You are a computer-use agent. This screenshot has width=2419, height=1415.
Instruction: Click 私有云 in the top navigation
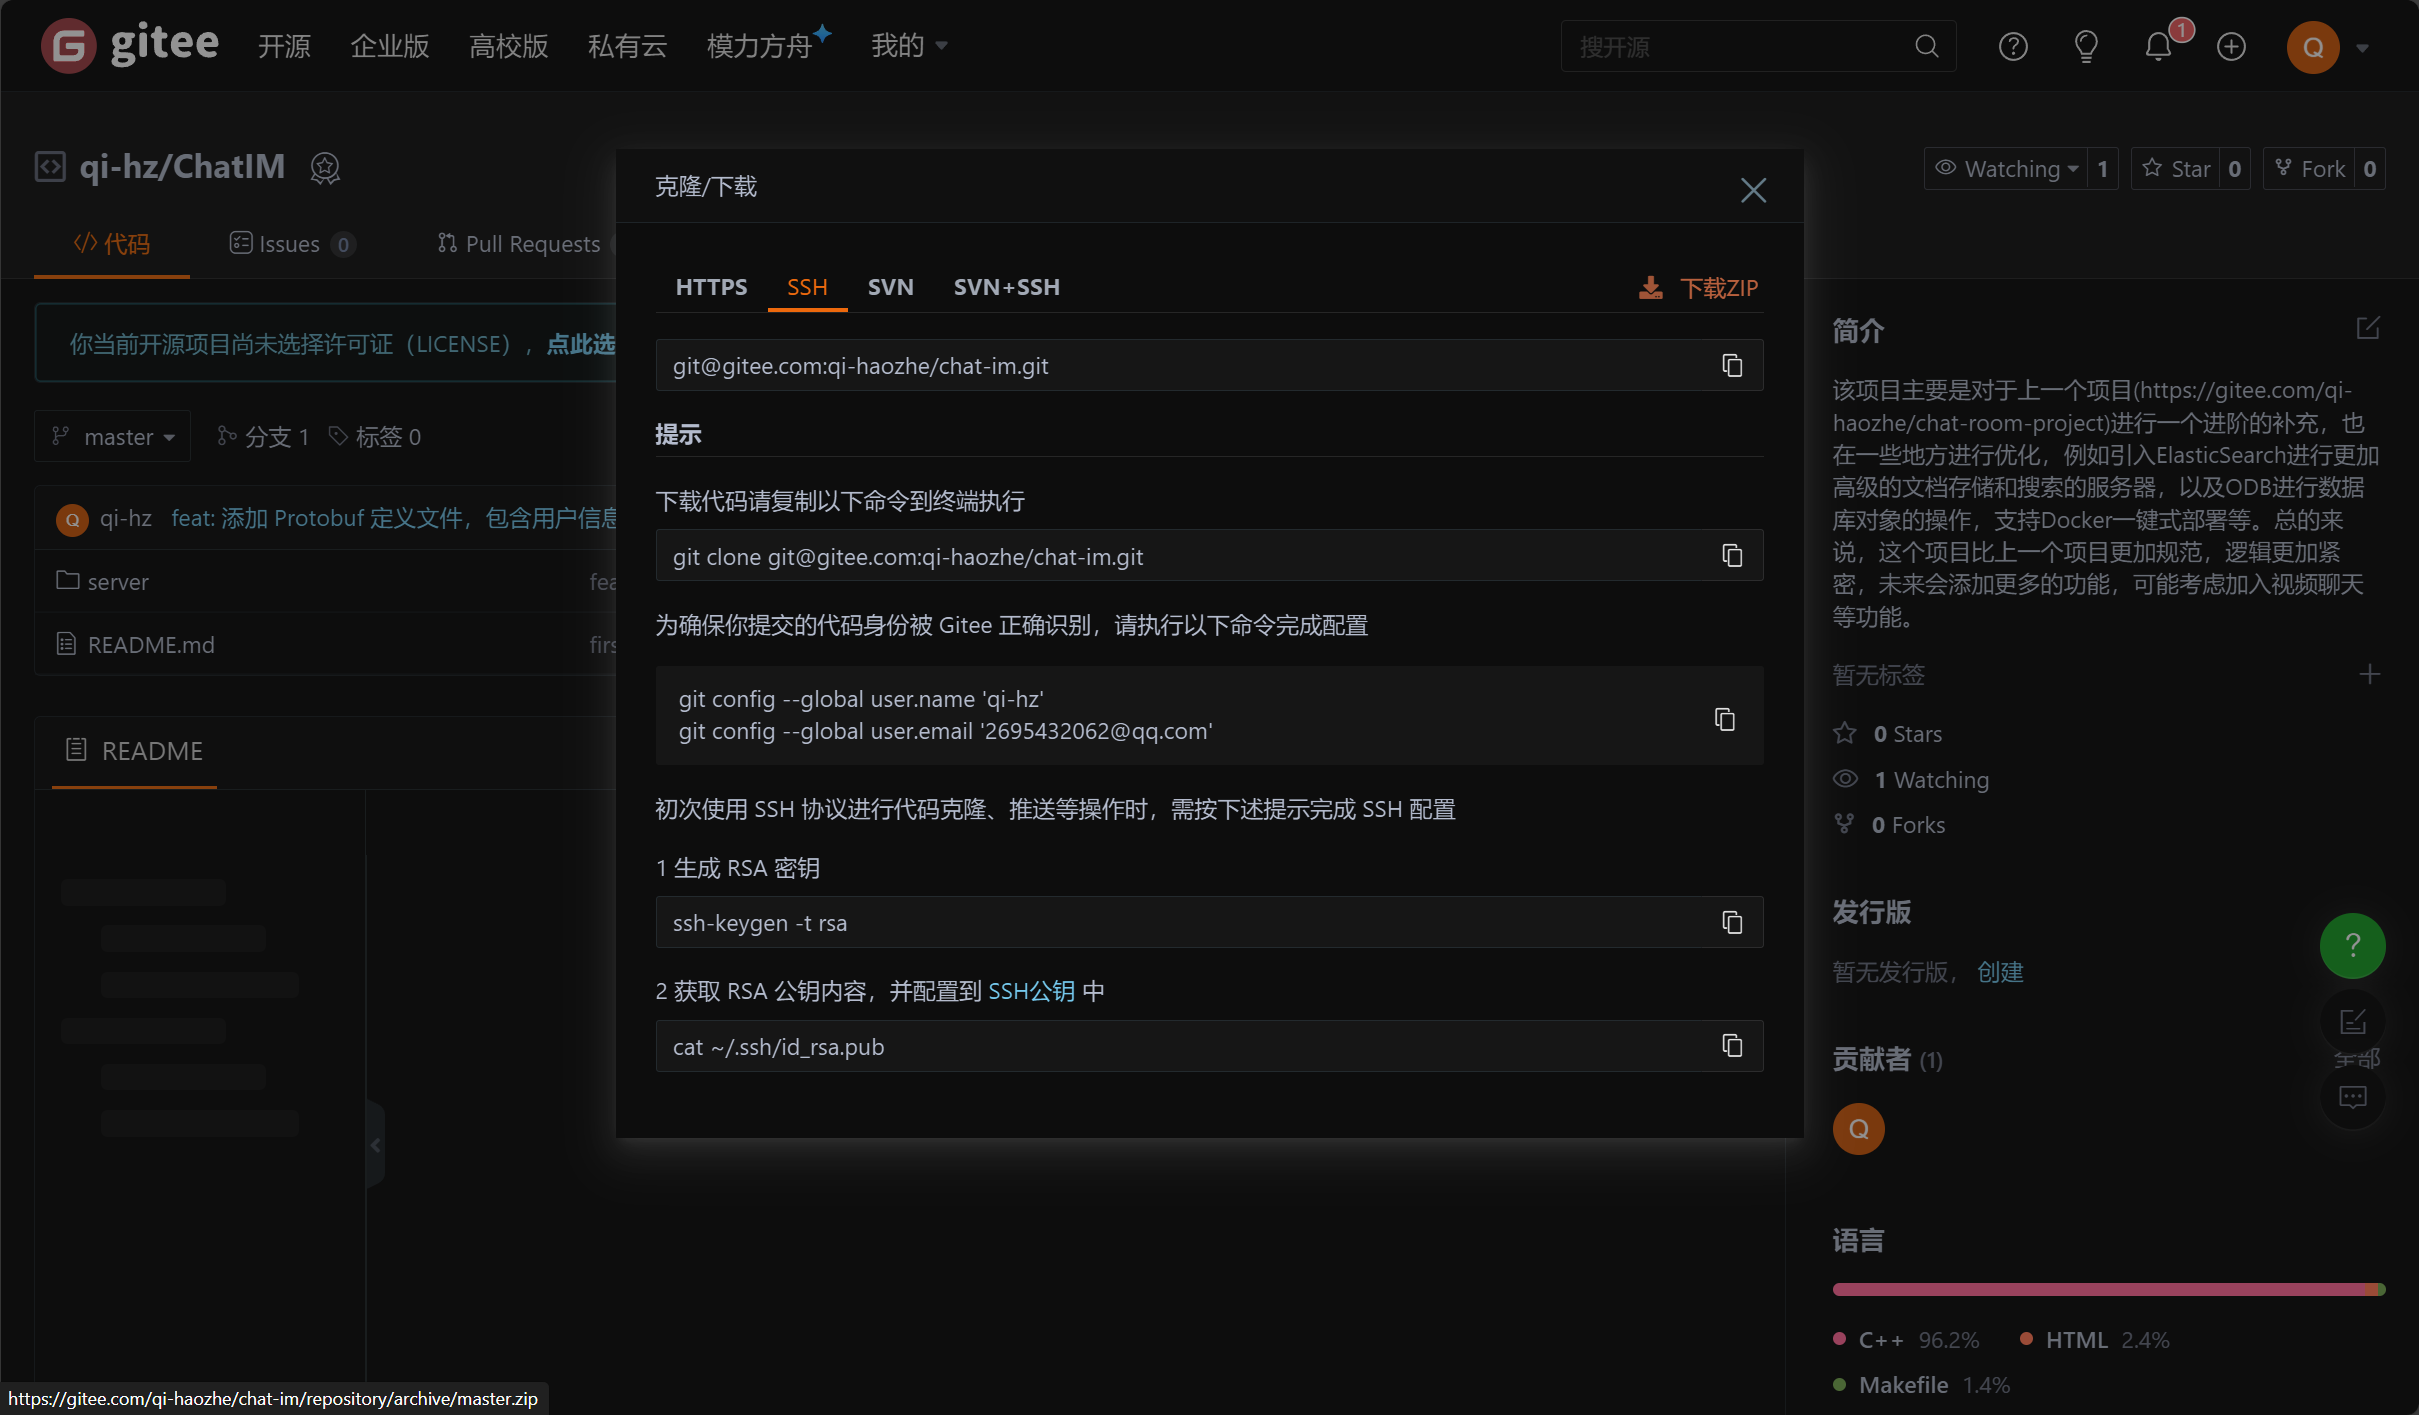click(x=627, y=46)
